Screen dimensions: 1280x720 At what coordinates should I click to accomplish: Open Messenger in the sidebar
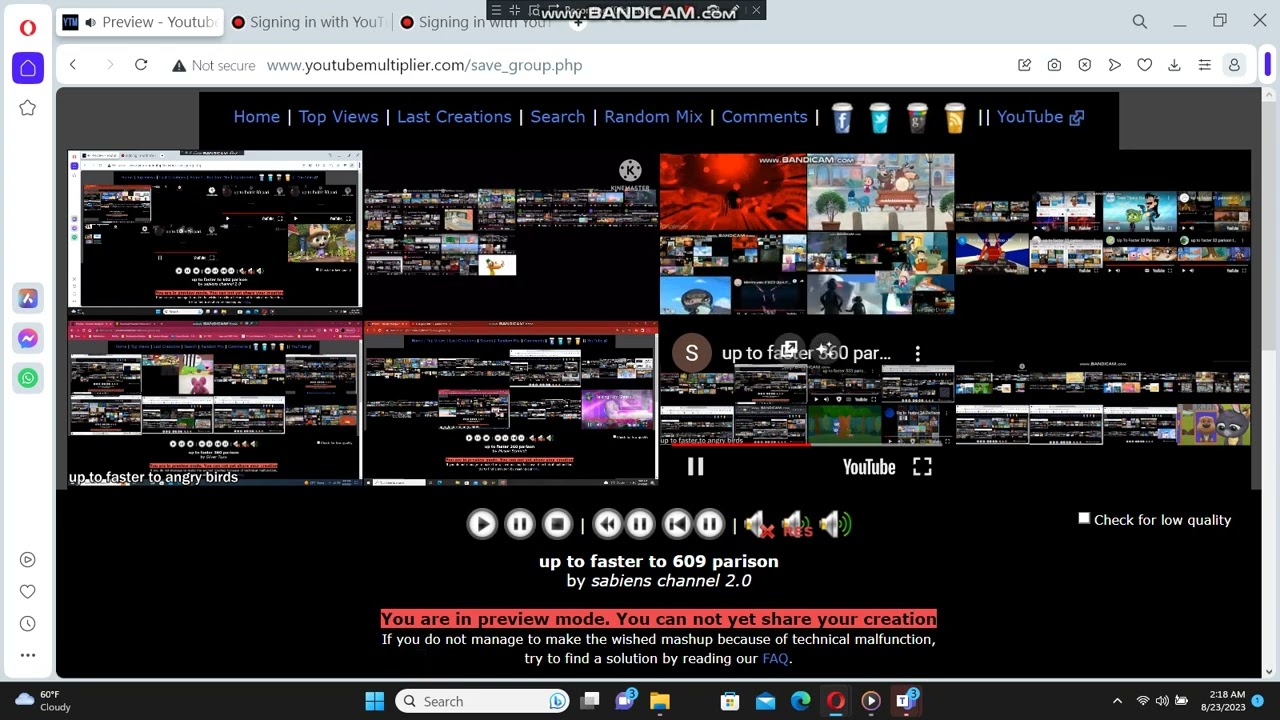coord(28,339)
